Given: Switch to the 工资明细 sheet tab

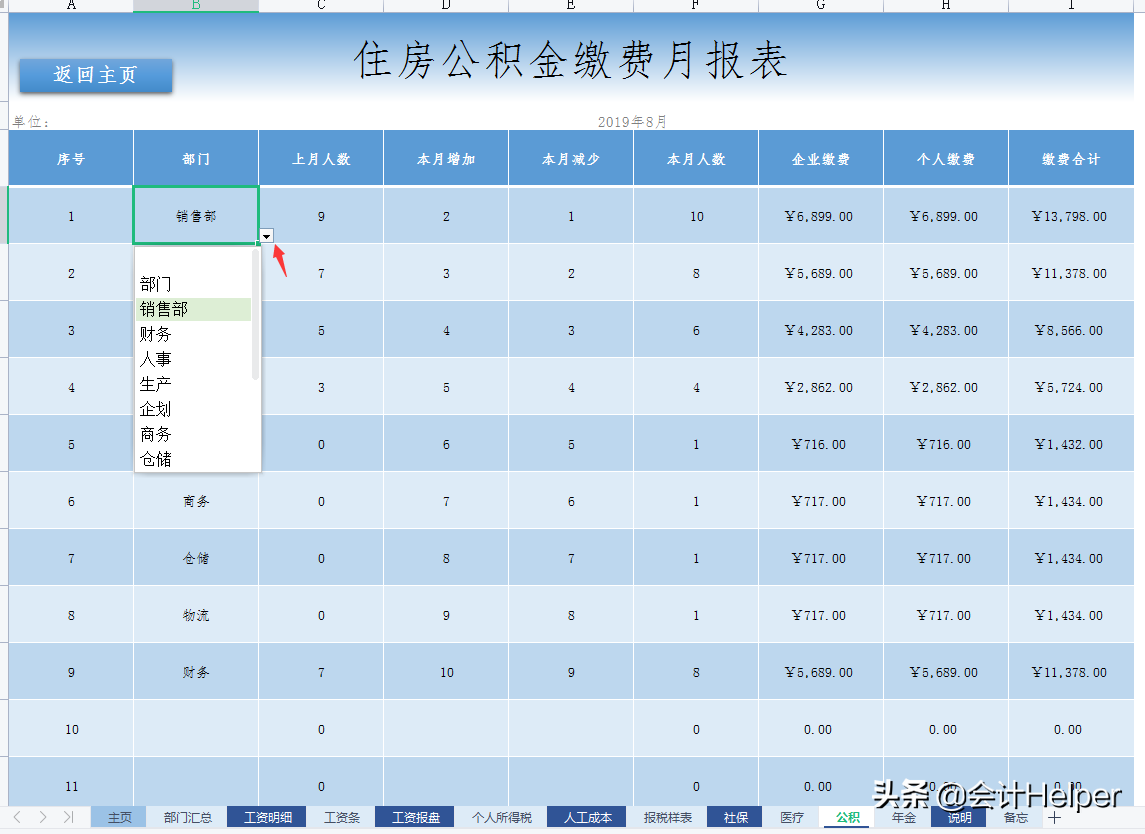Looking at the screenshot, I should click(266, 817).
